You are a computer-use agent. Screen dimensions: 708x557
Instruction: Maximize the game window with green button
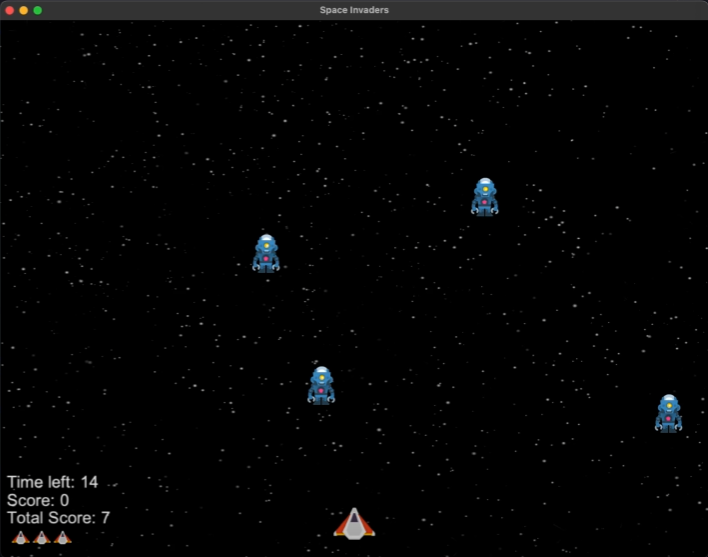(38, 10)
